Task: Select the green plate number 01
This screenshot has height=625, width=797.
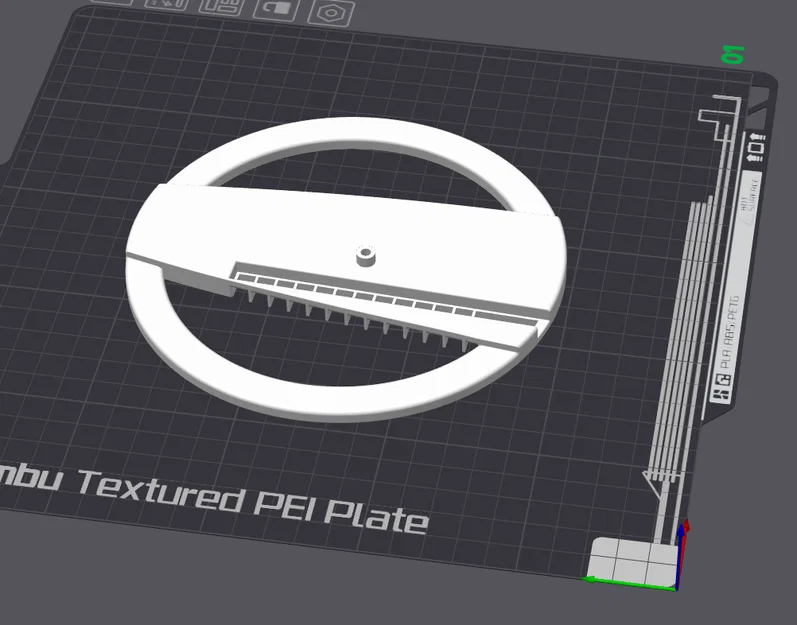Action: 733,54
